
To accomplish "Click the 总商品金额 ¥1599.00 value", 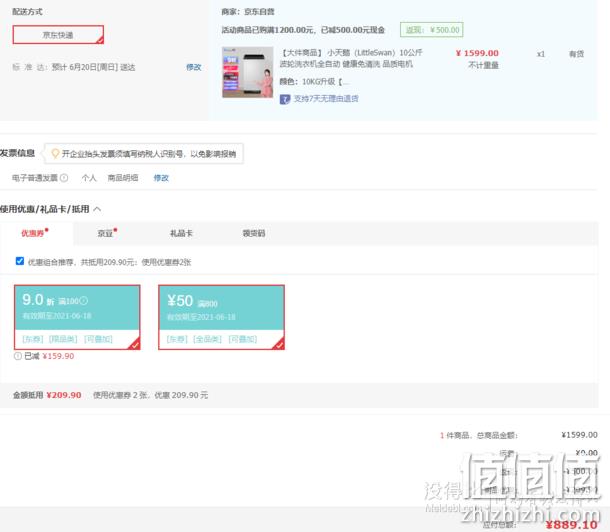I will pyautogui.click(x=579, y=435).
